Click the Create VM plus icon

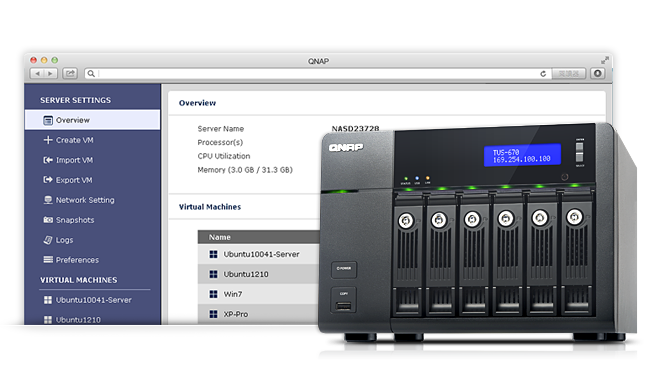pyautogui.click(x=48, y=140)
